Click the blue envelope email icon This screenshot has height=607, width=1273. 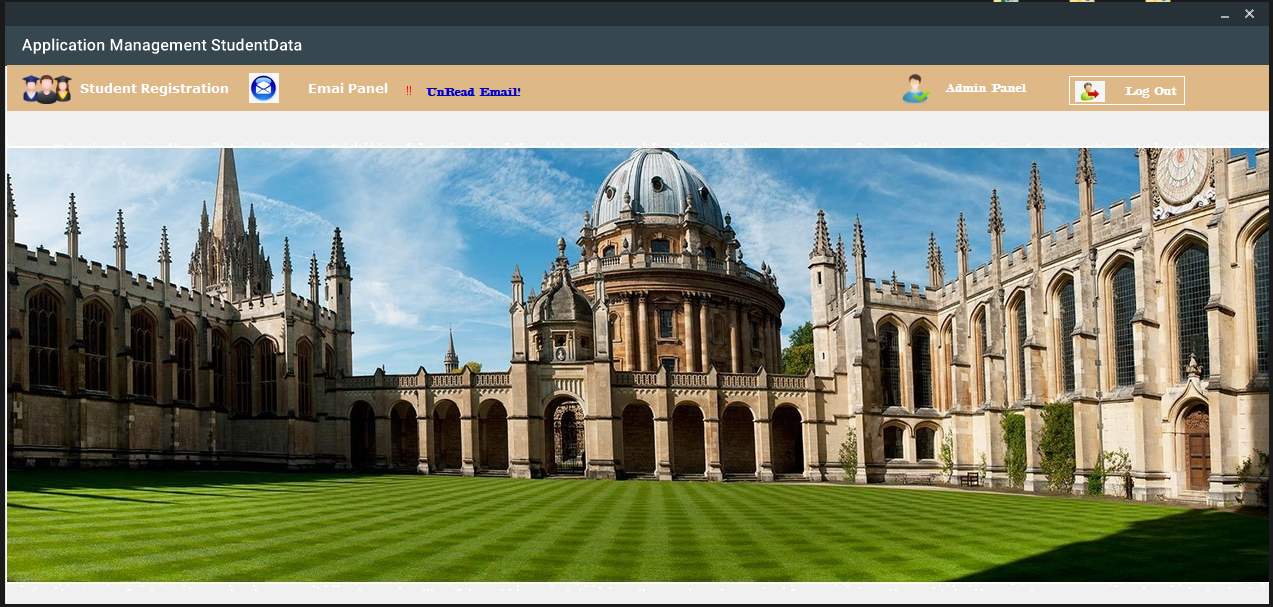pyautogui.click(x=264, y=88)
